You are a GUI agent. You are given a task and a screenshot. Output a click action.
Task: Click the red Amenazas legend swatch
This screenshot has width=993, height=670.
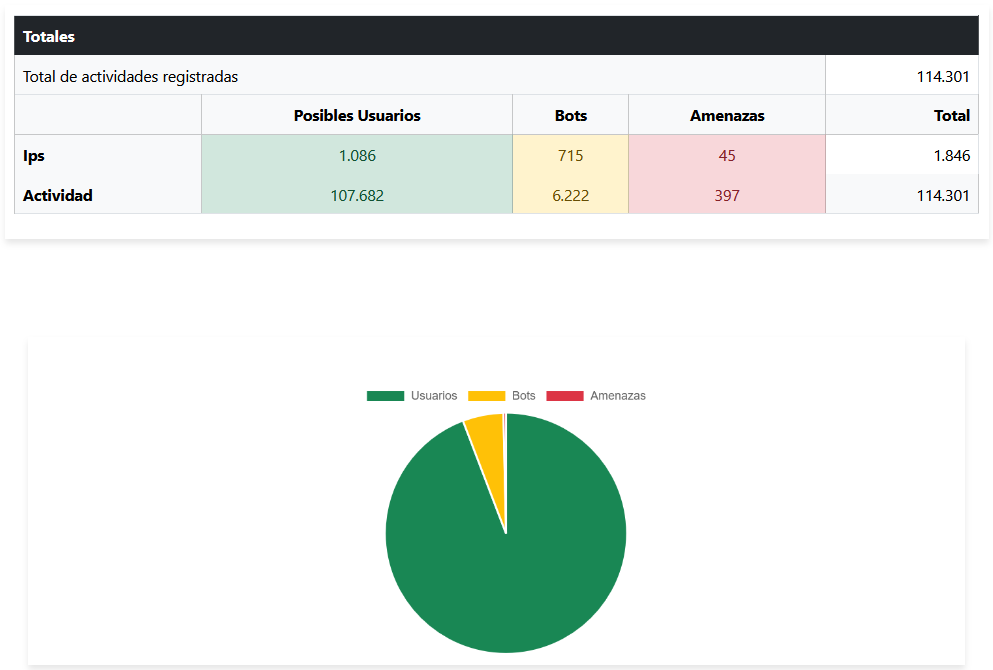point(566,395)
